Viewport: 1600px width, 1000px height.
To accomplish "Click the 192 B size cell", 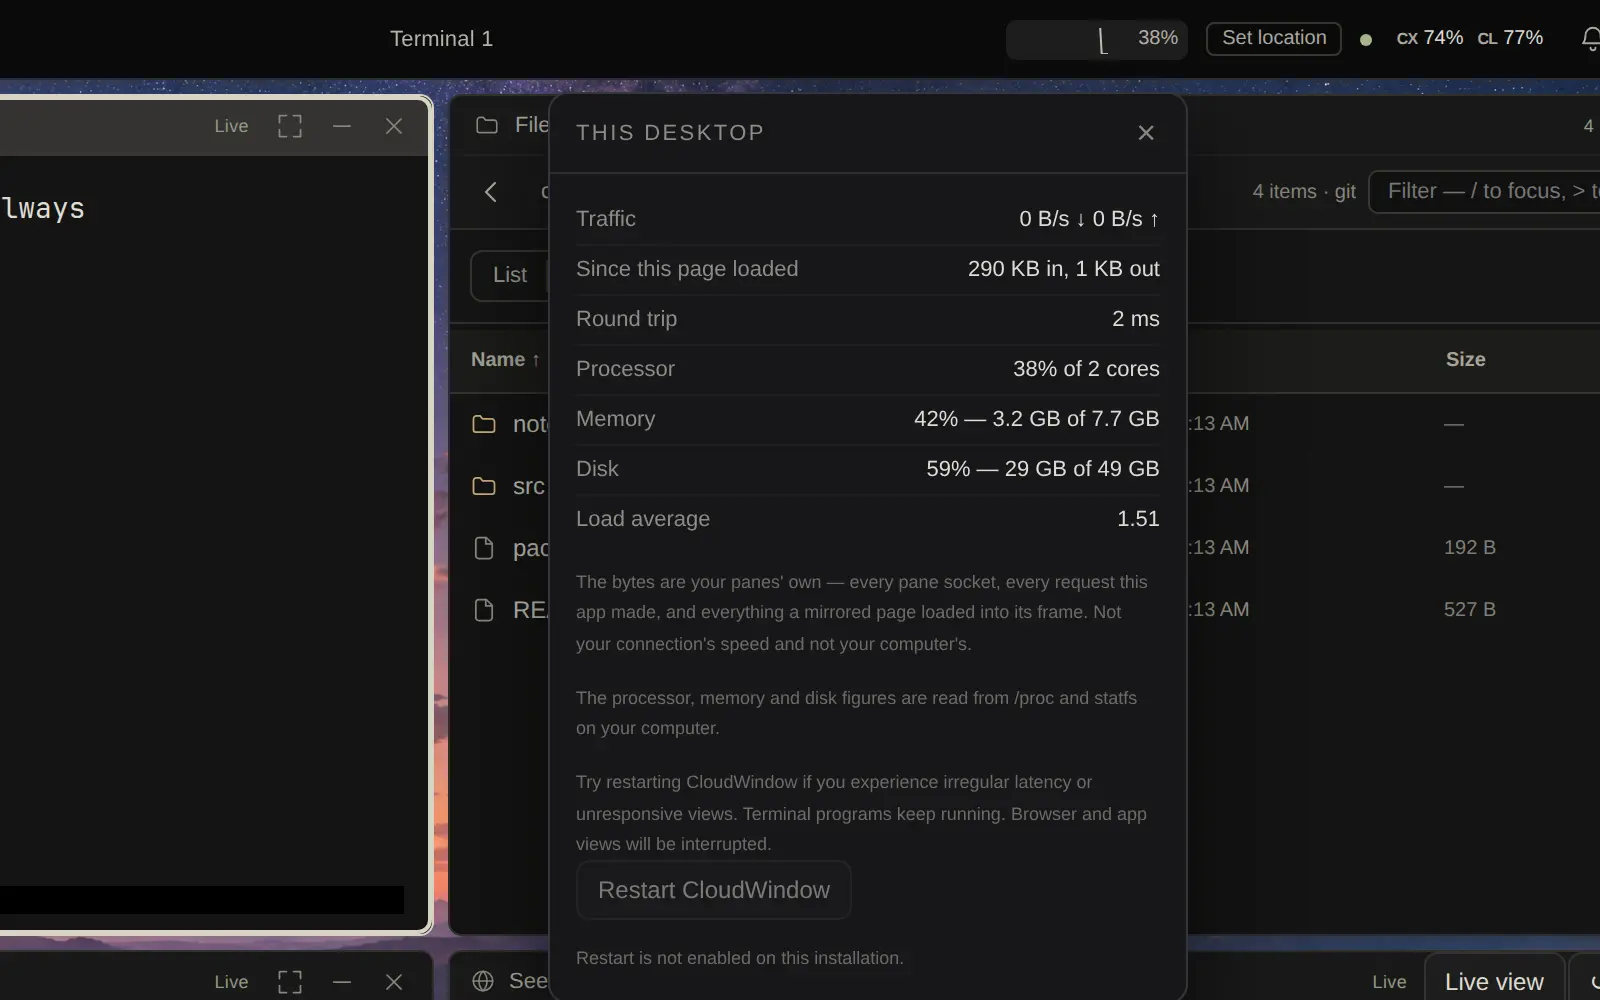I will [1470, 547].
